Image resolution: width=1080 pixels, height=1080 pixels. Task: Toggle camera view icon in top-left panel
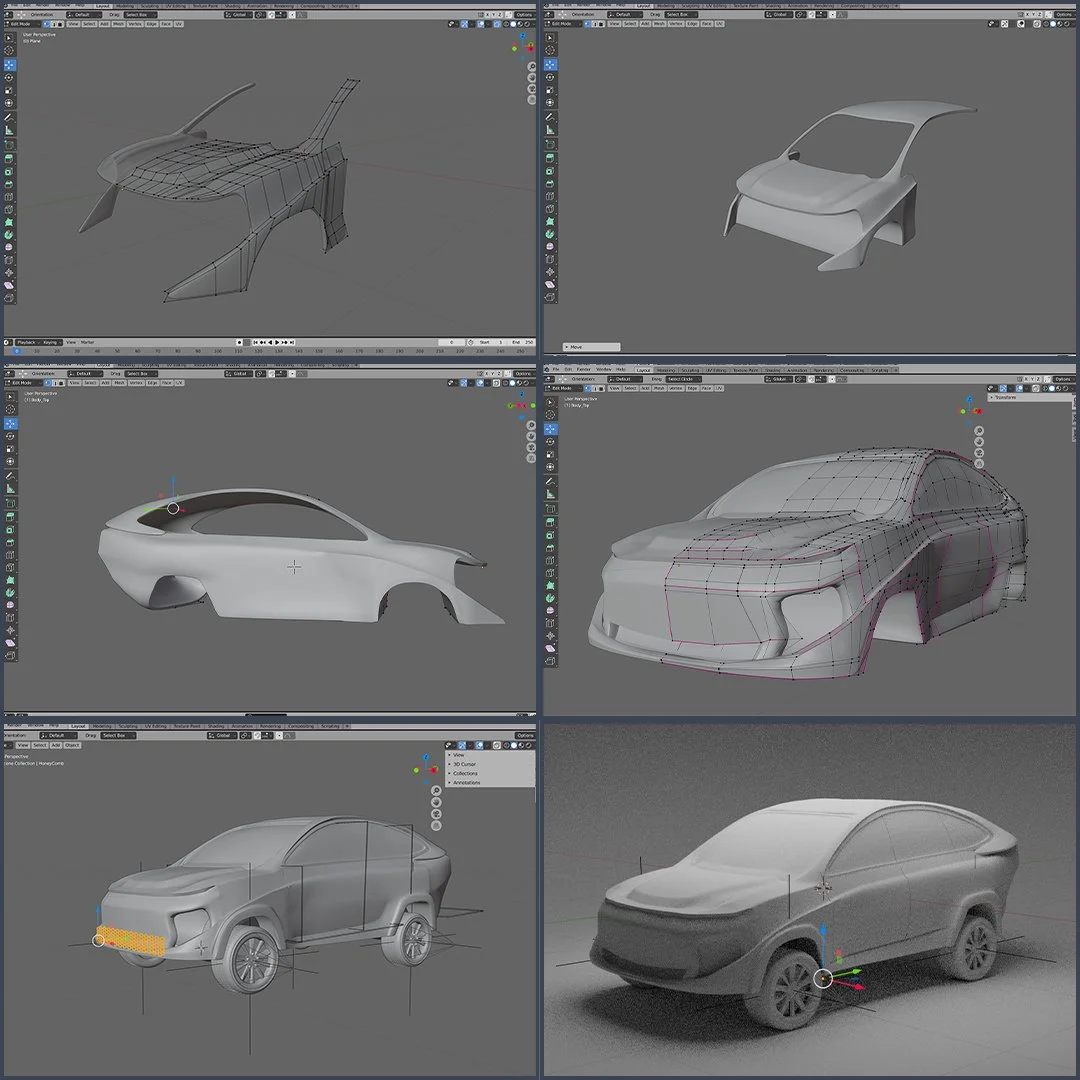coord(532,89)
